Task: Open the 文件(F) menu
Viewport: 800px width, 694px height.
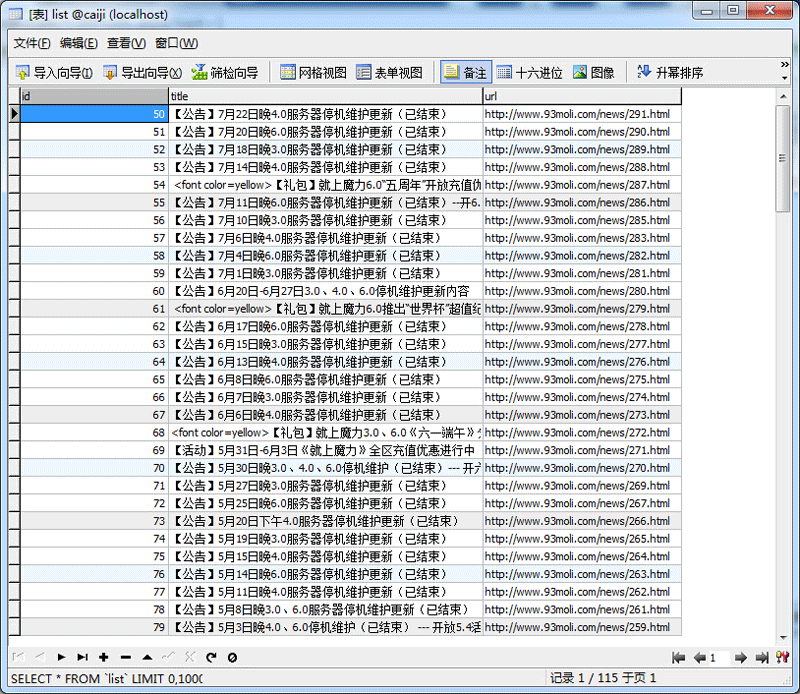Action: [31, 43]
